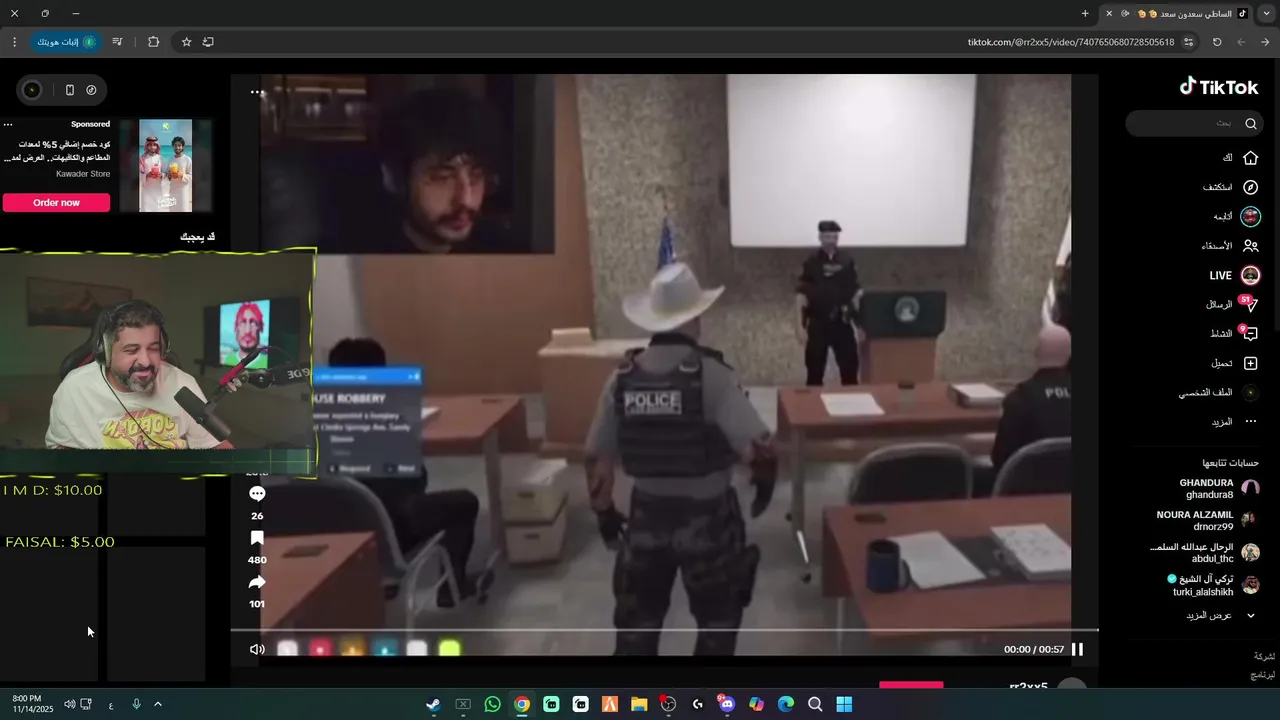This screenshot has width=1280, height=720.
Task: Click the Kawader Store ad thumbnail
Action: tap(165, 166)
